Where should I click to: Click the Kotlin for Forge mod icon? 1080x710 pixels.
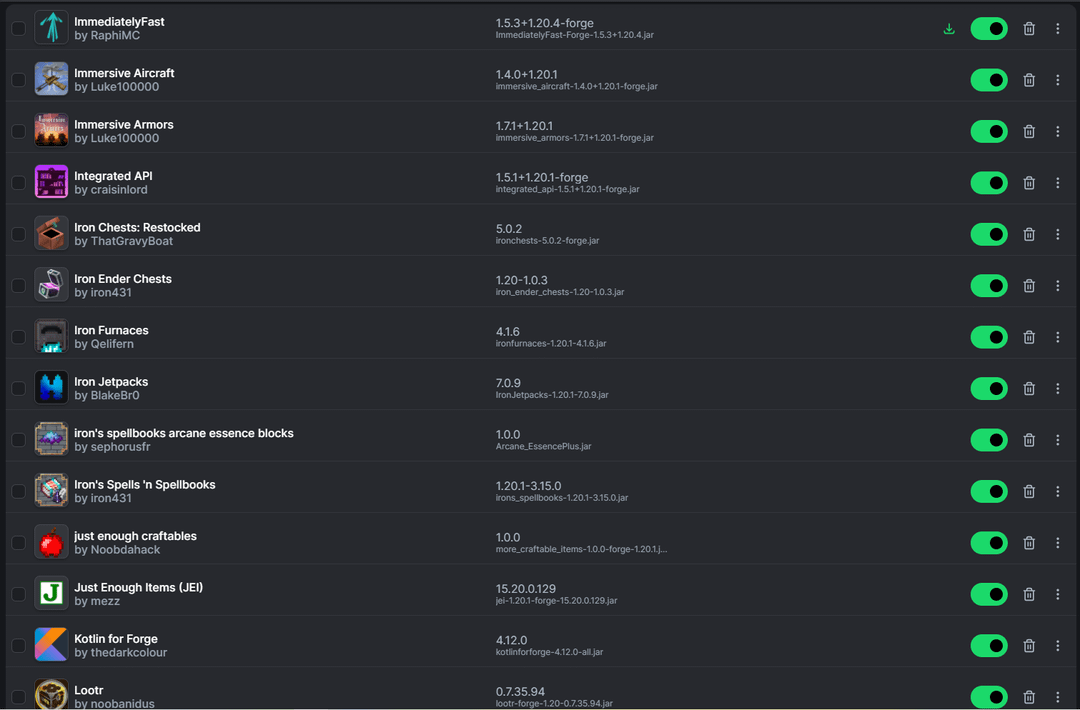pos(51,645)
